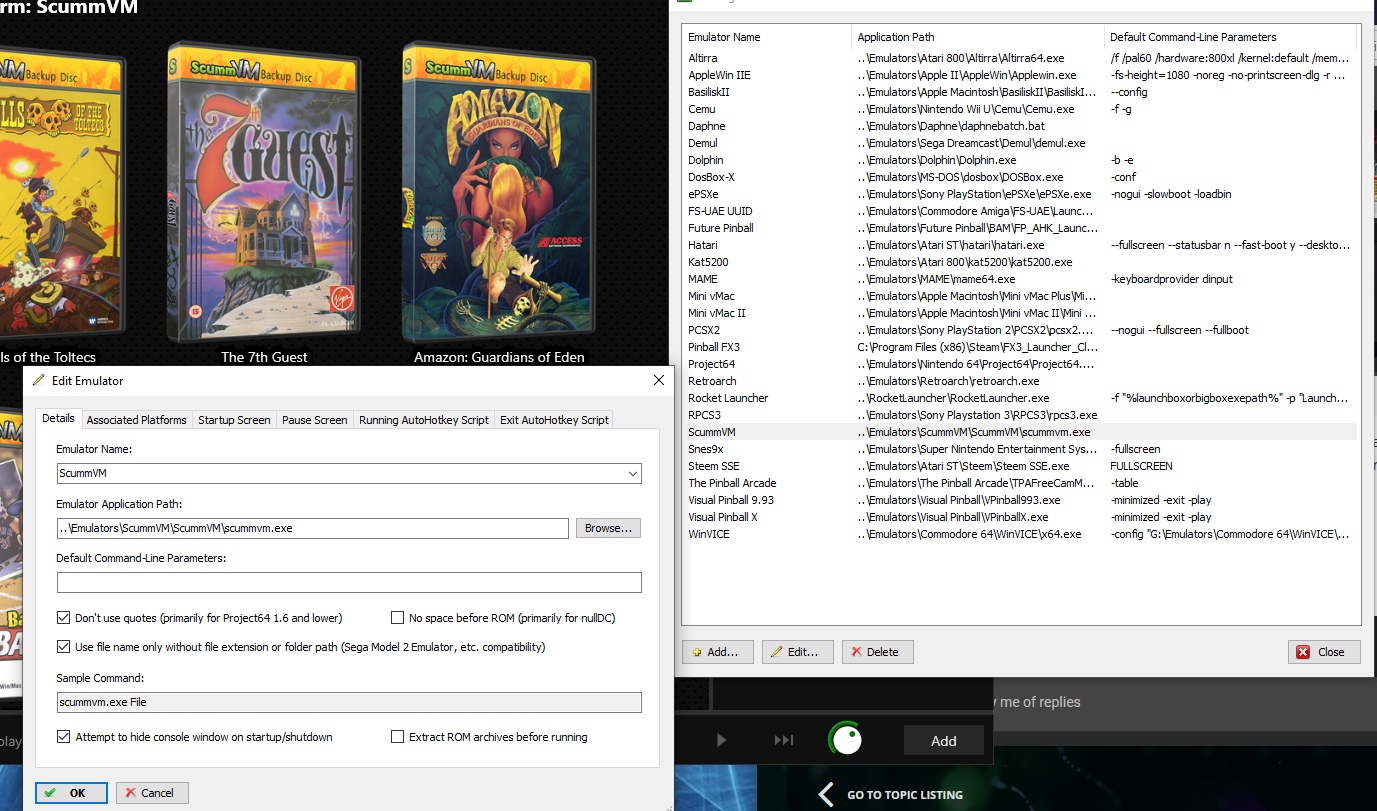Select The 7th Guest box art
Image resolution: width=1377 pixels, height=811 pixels.
pyautogui.click(x=264, y=190)
